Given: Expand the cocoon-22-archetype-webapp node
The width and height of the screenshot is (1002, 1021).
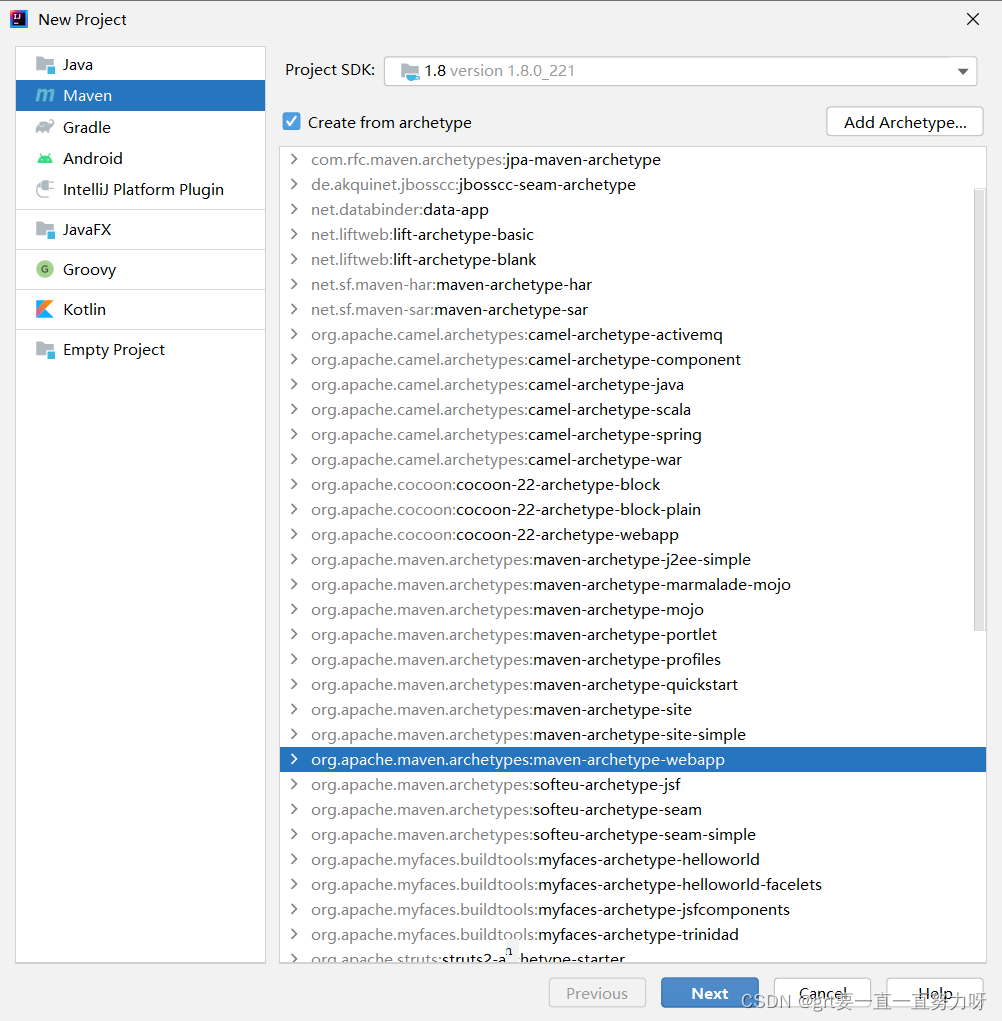Looking at the screenshot, I should (x=294, y=535).
